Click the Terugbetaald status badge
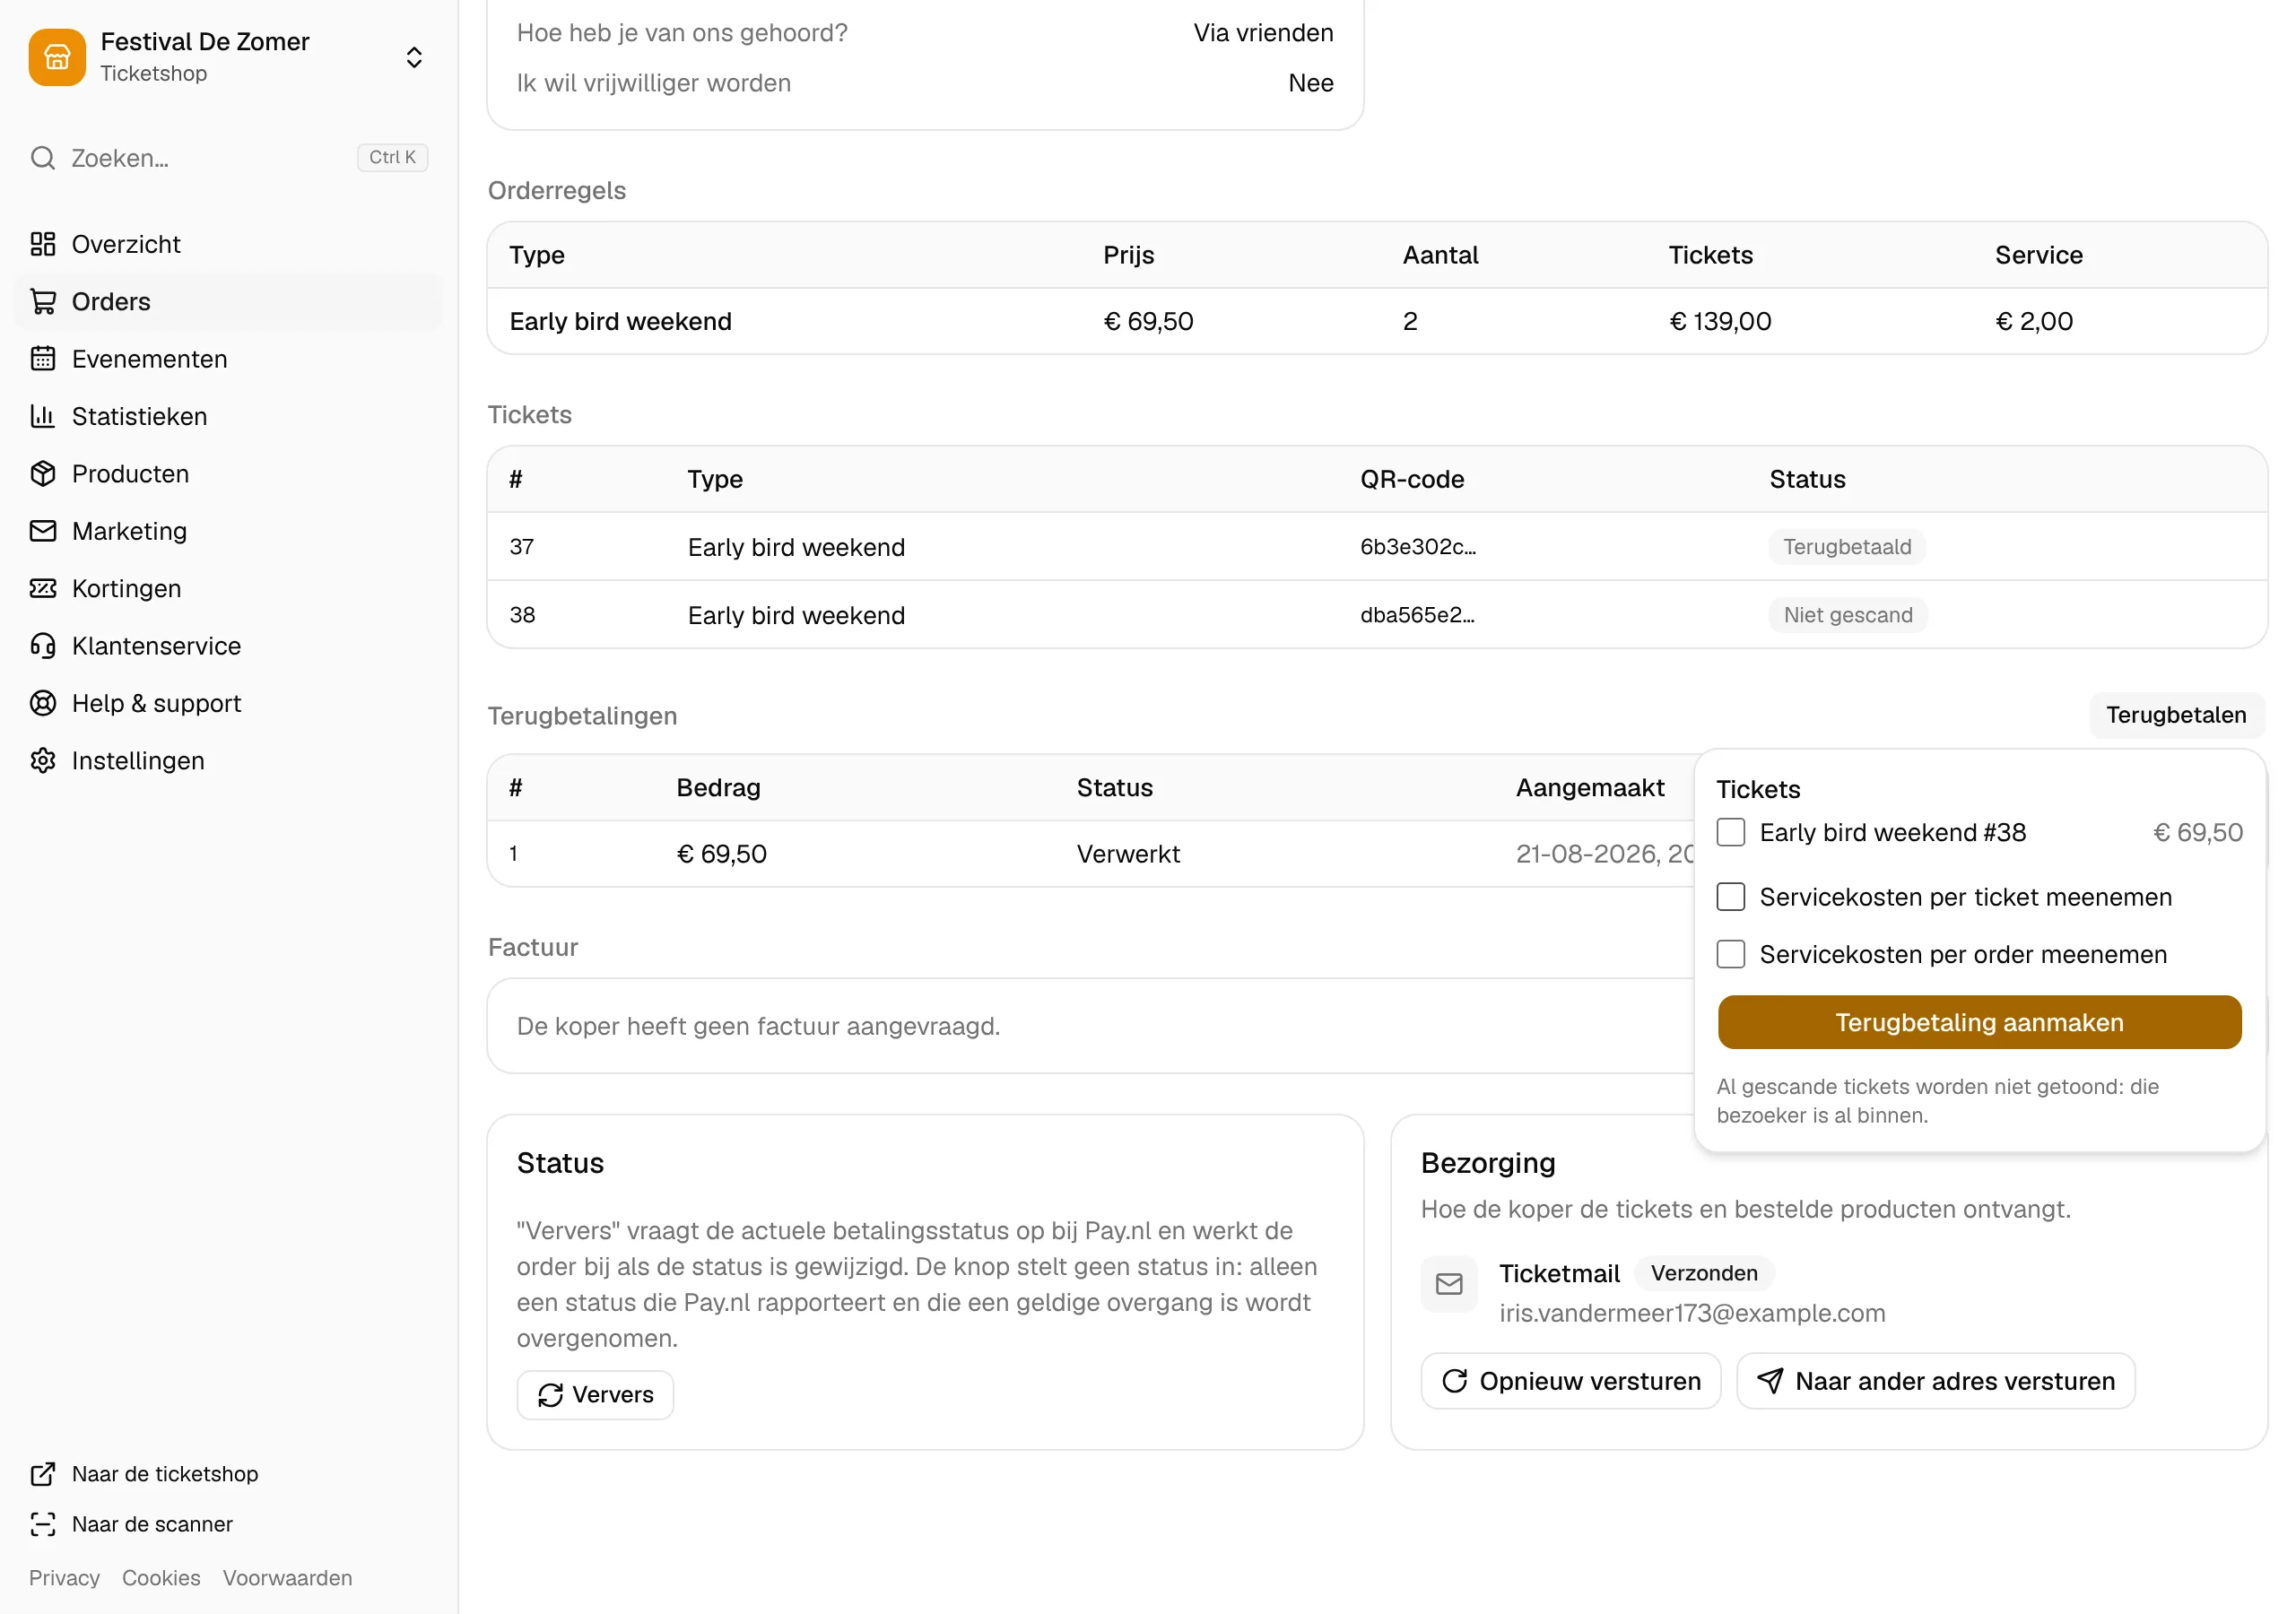This screenshot has height=1614, width=2296. tap(1846, 547)
